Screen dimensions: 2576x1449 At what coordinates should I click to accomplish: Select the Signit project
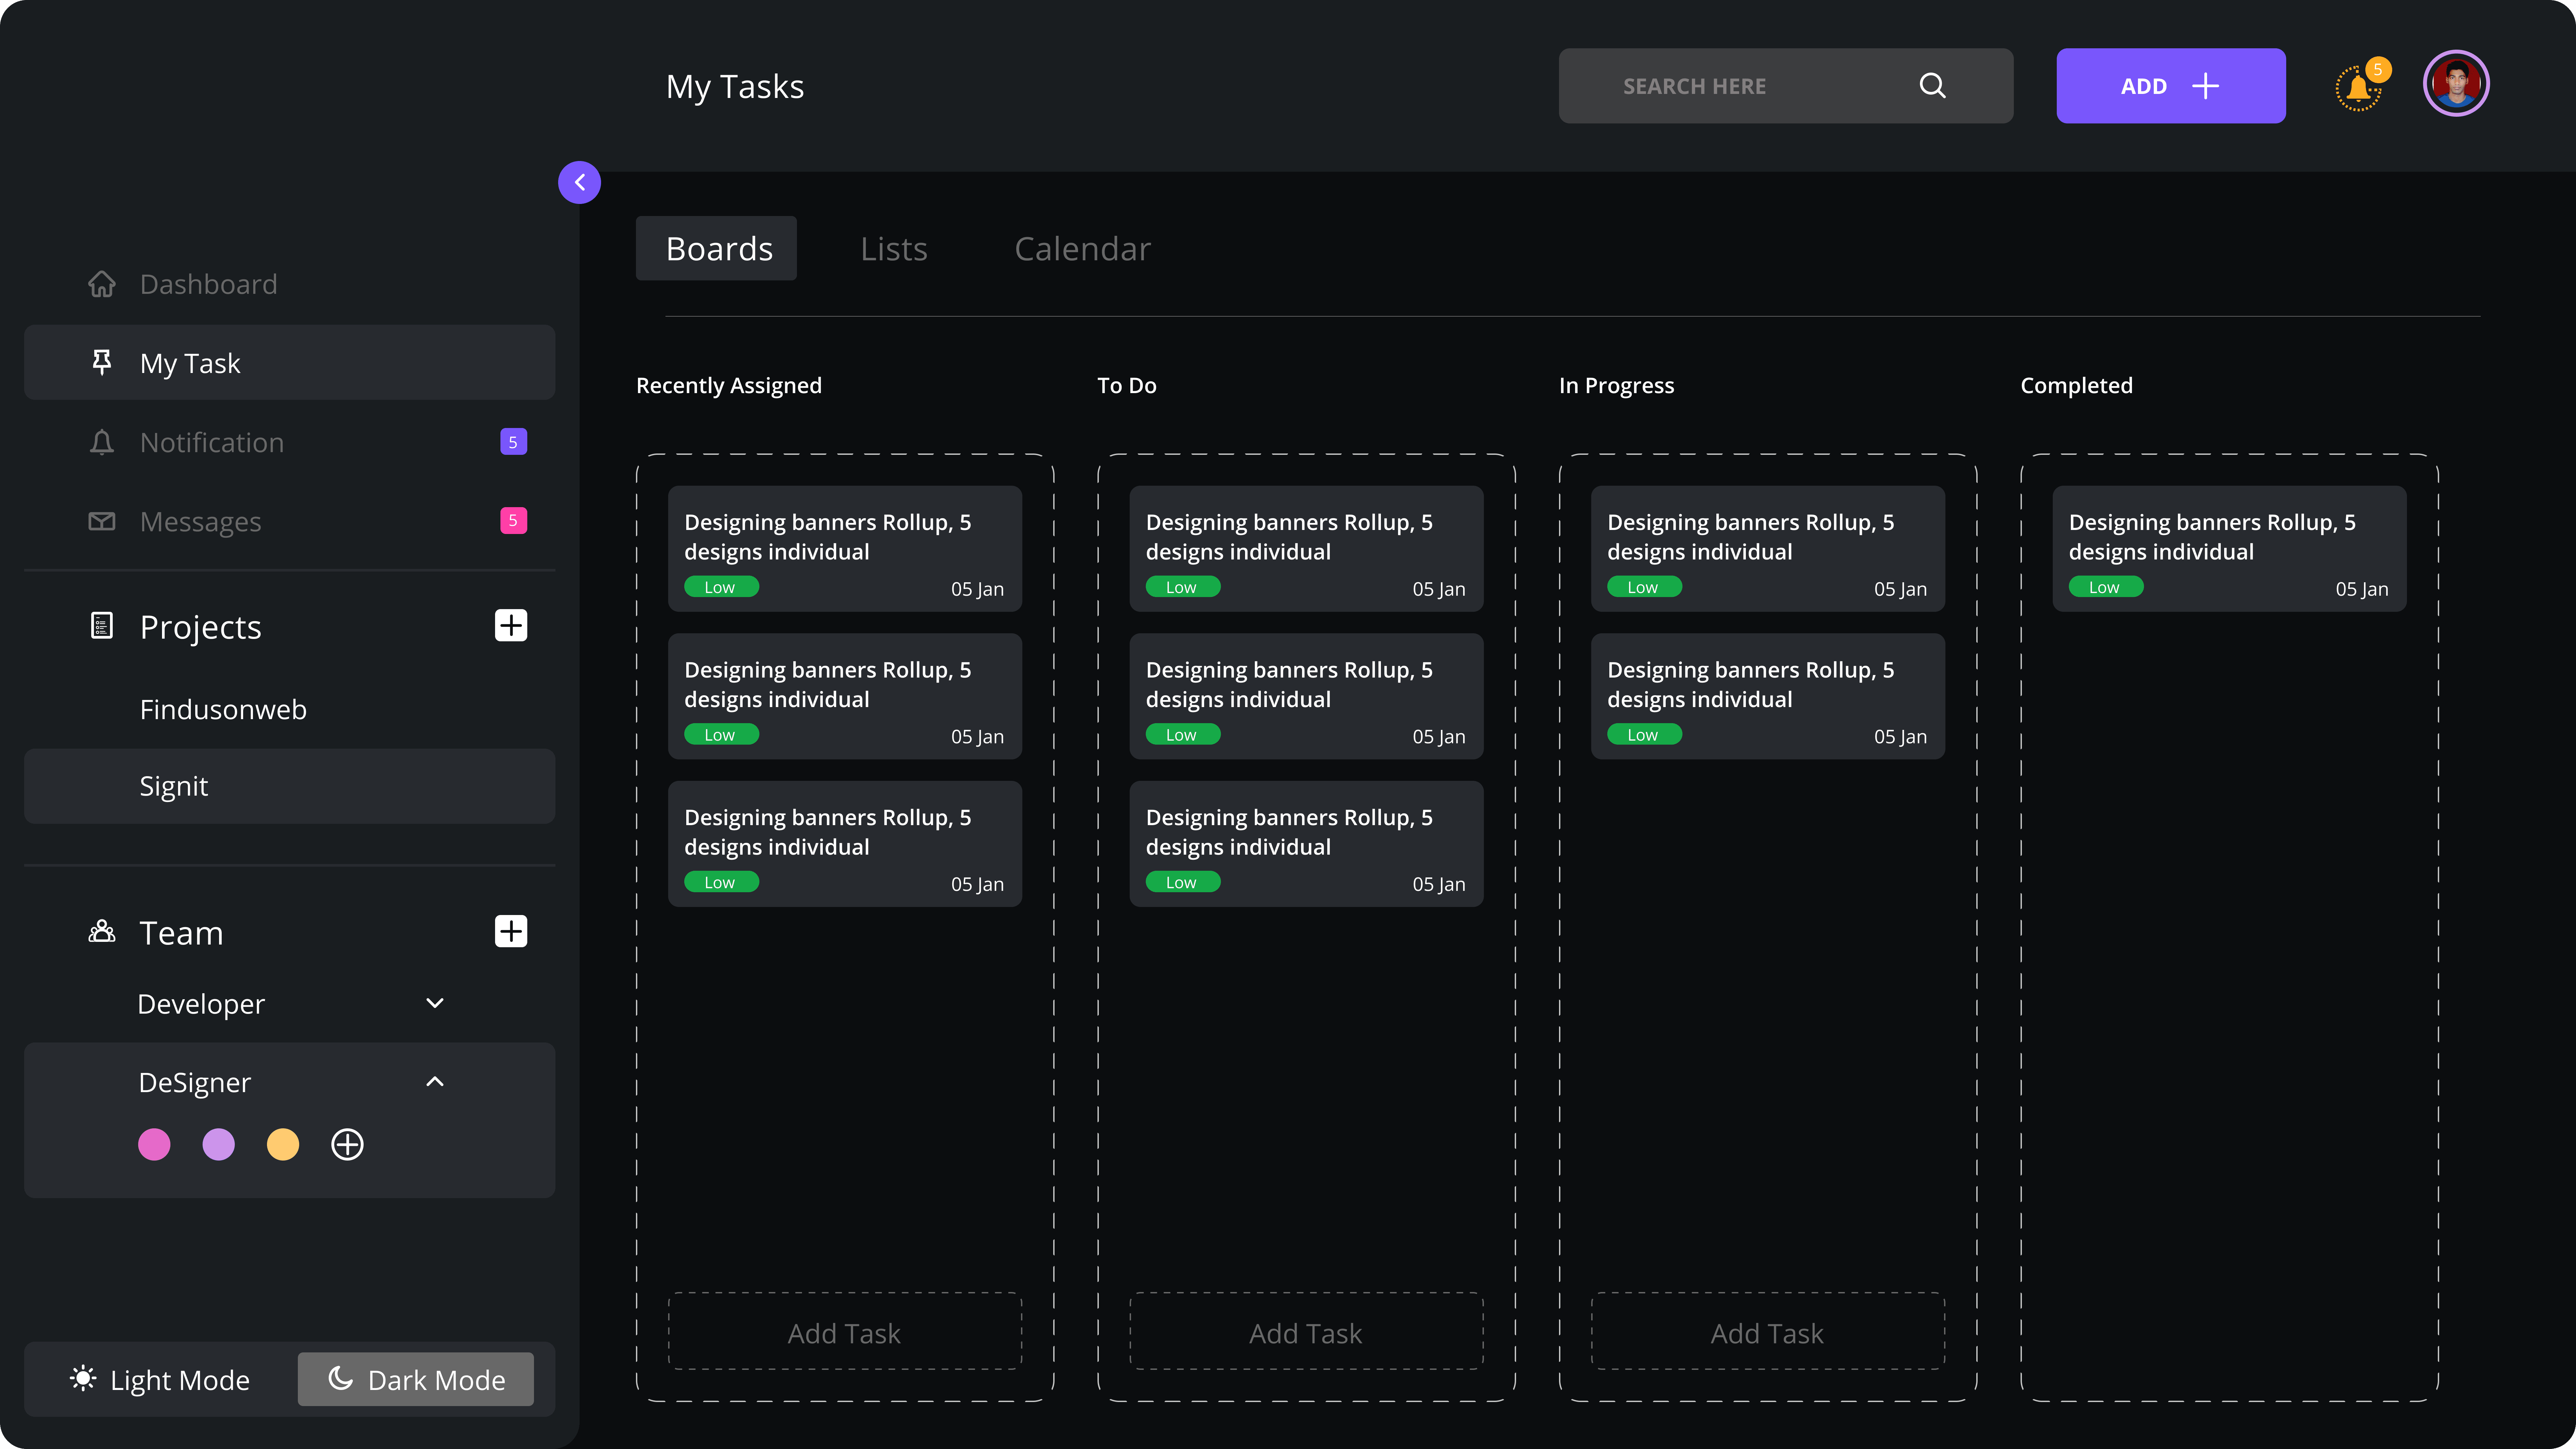(289, 786)
